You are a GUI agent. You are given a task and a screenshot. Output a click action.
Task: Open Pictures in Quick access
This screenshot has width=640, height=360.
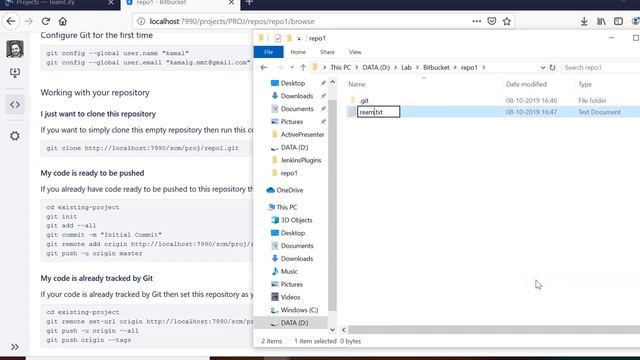pyautogui.click(x=291, y=122)
